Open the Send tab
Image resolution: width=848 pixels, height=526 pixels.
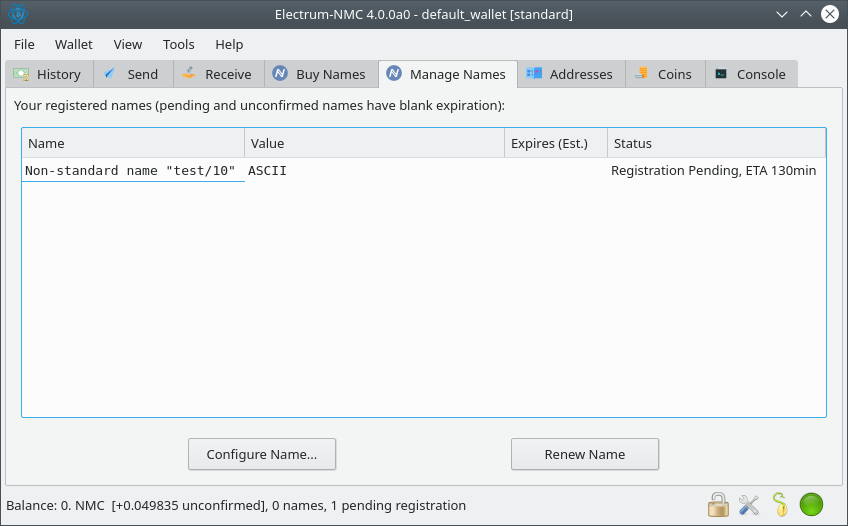(133, 74)
